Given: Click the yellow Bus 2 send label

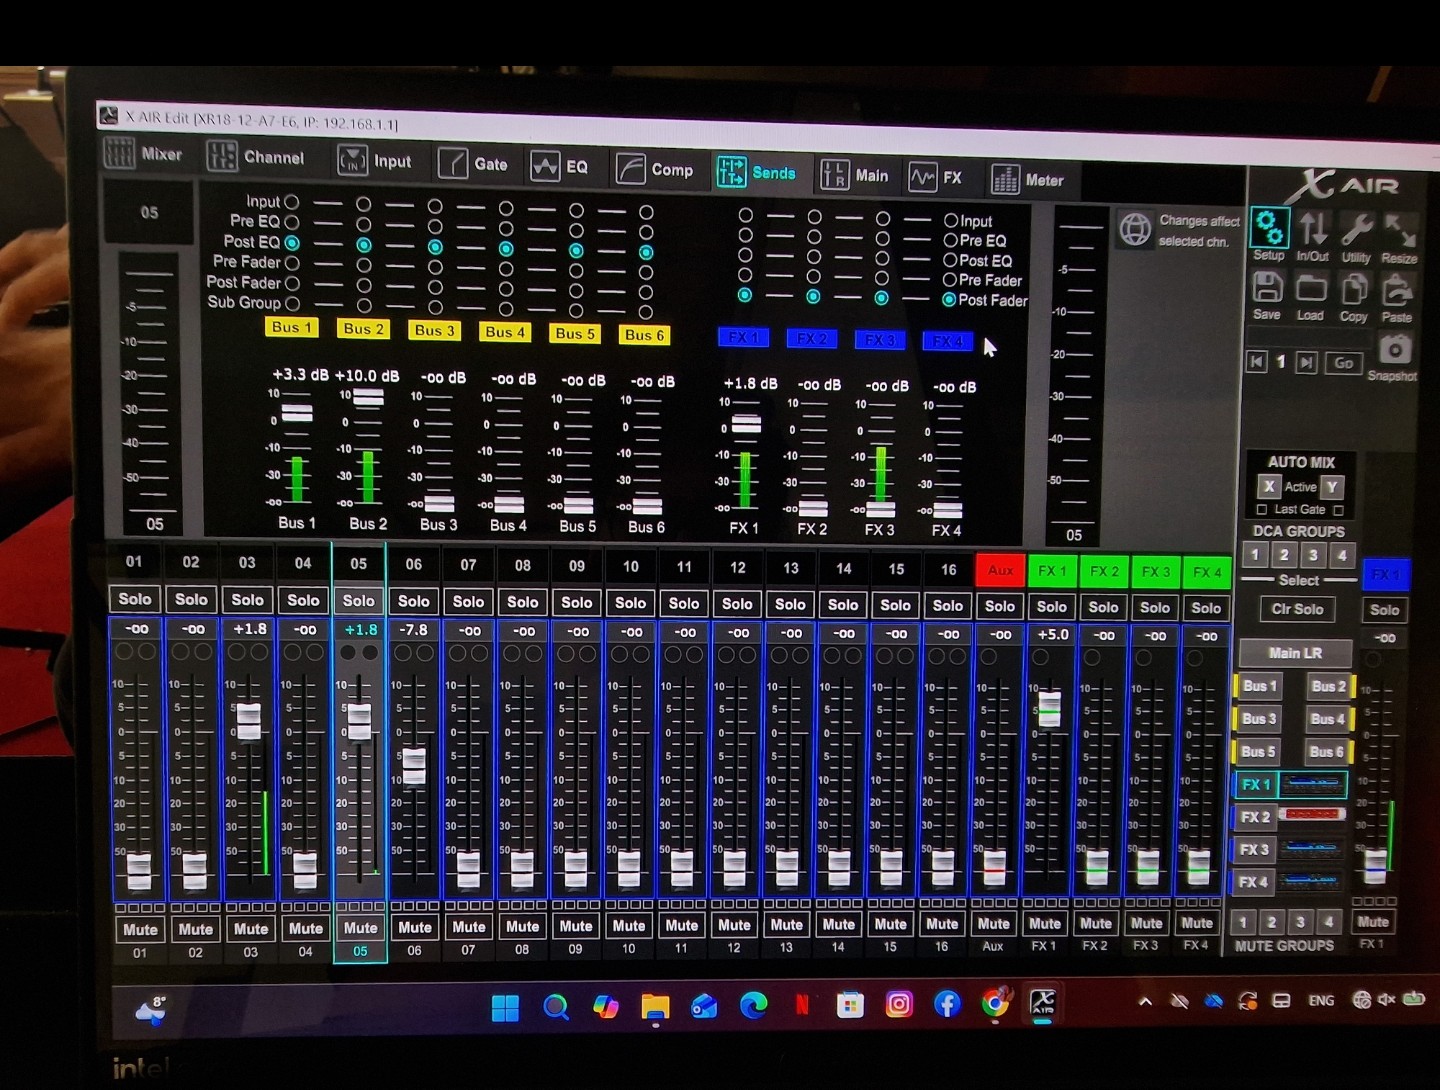Looking at the screenshot, I should pyautogui.click(x=363, y=329).
